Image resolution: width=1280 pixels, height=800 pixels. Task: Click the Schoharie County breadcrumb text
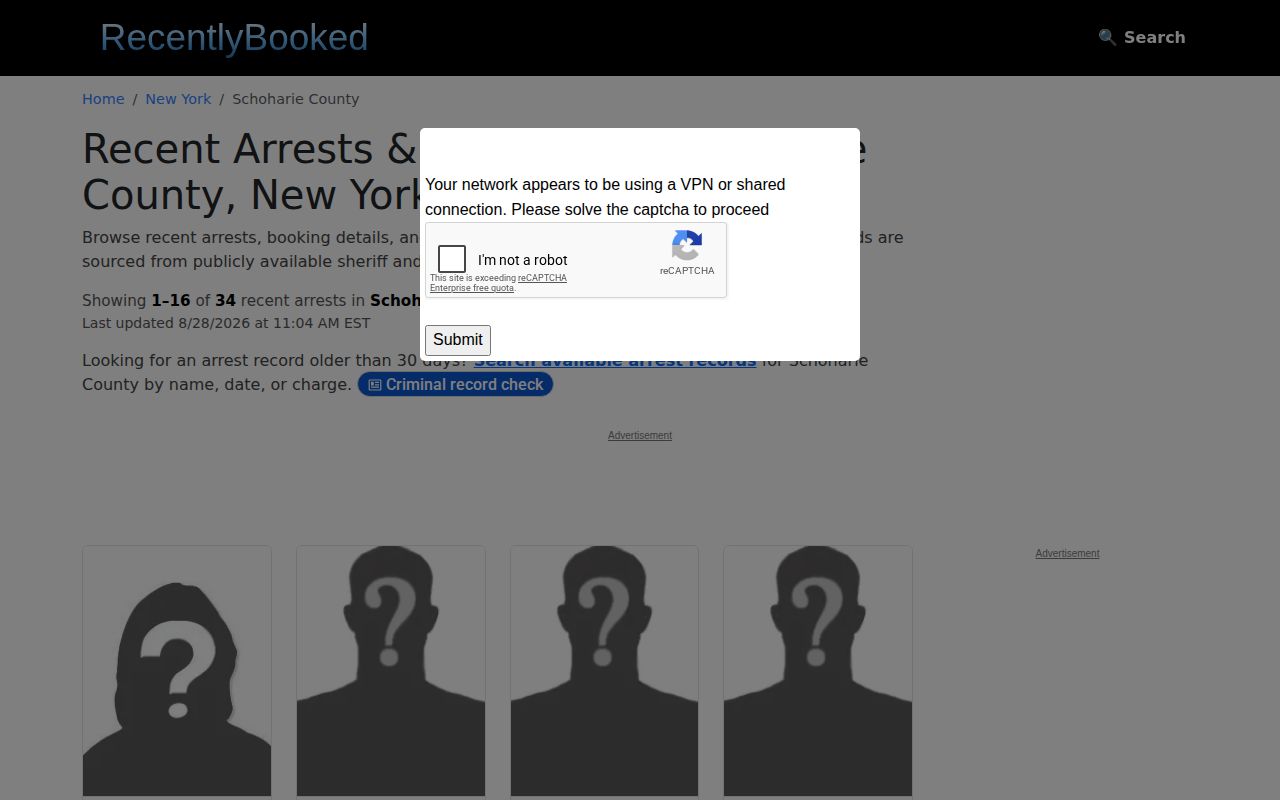[x=296, y=99]
